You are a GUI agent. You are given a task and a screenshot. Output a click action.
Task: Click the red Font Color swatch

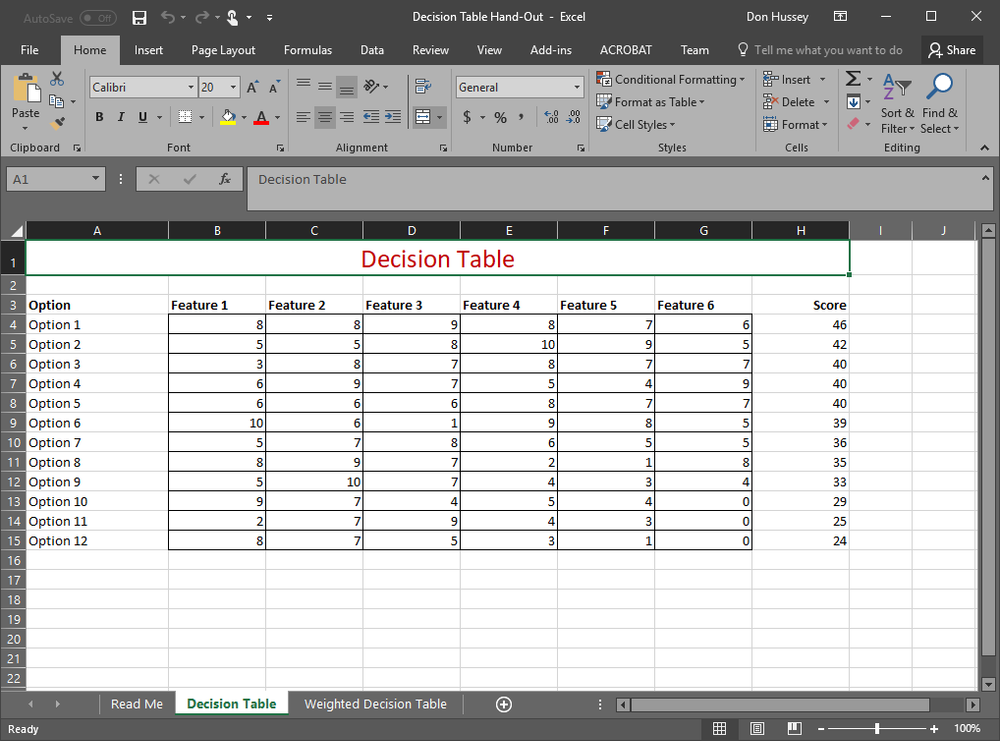(x=261, y=117)
